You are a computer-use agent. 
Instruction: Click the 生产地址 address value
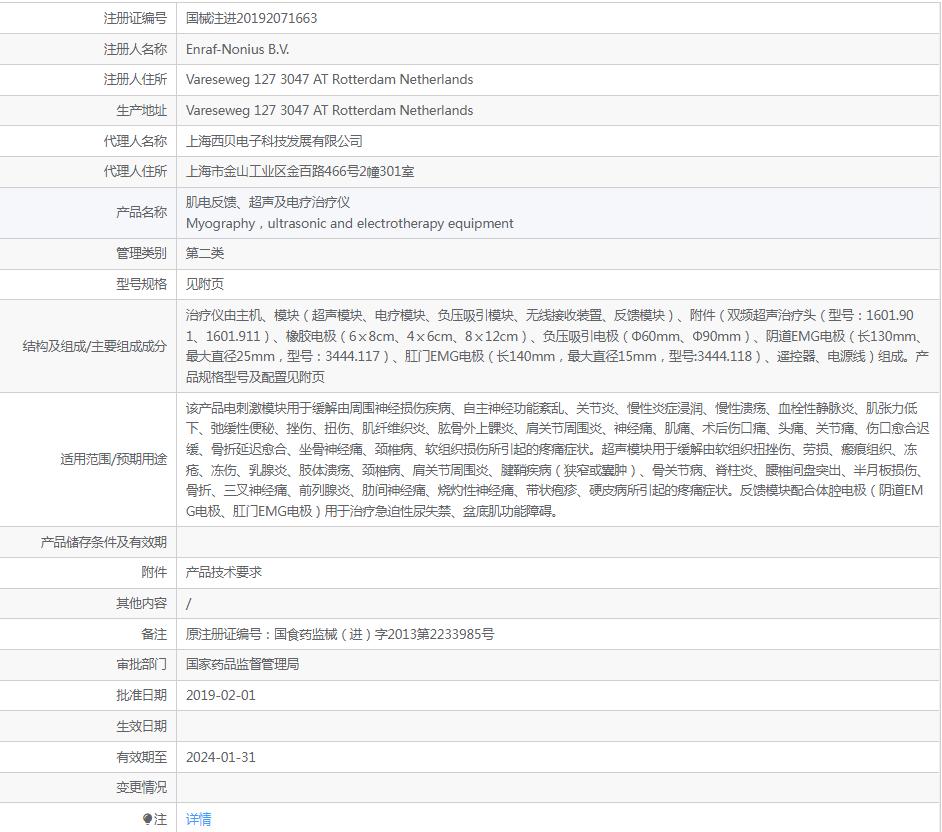pos(329,110)
